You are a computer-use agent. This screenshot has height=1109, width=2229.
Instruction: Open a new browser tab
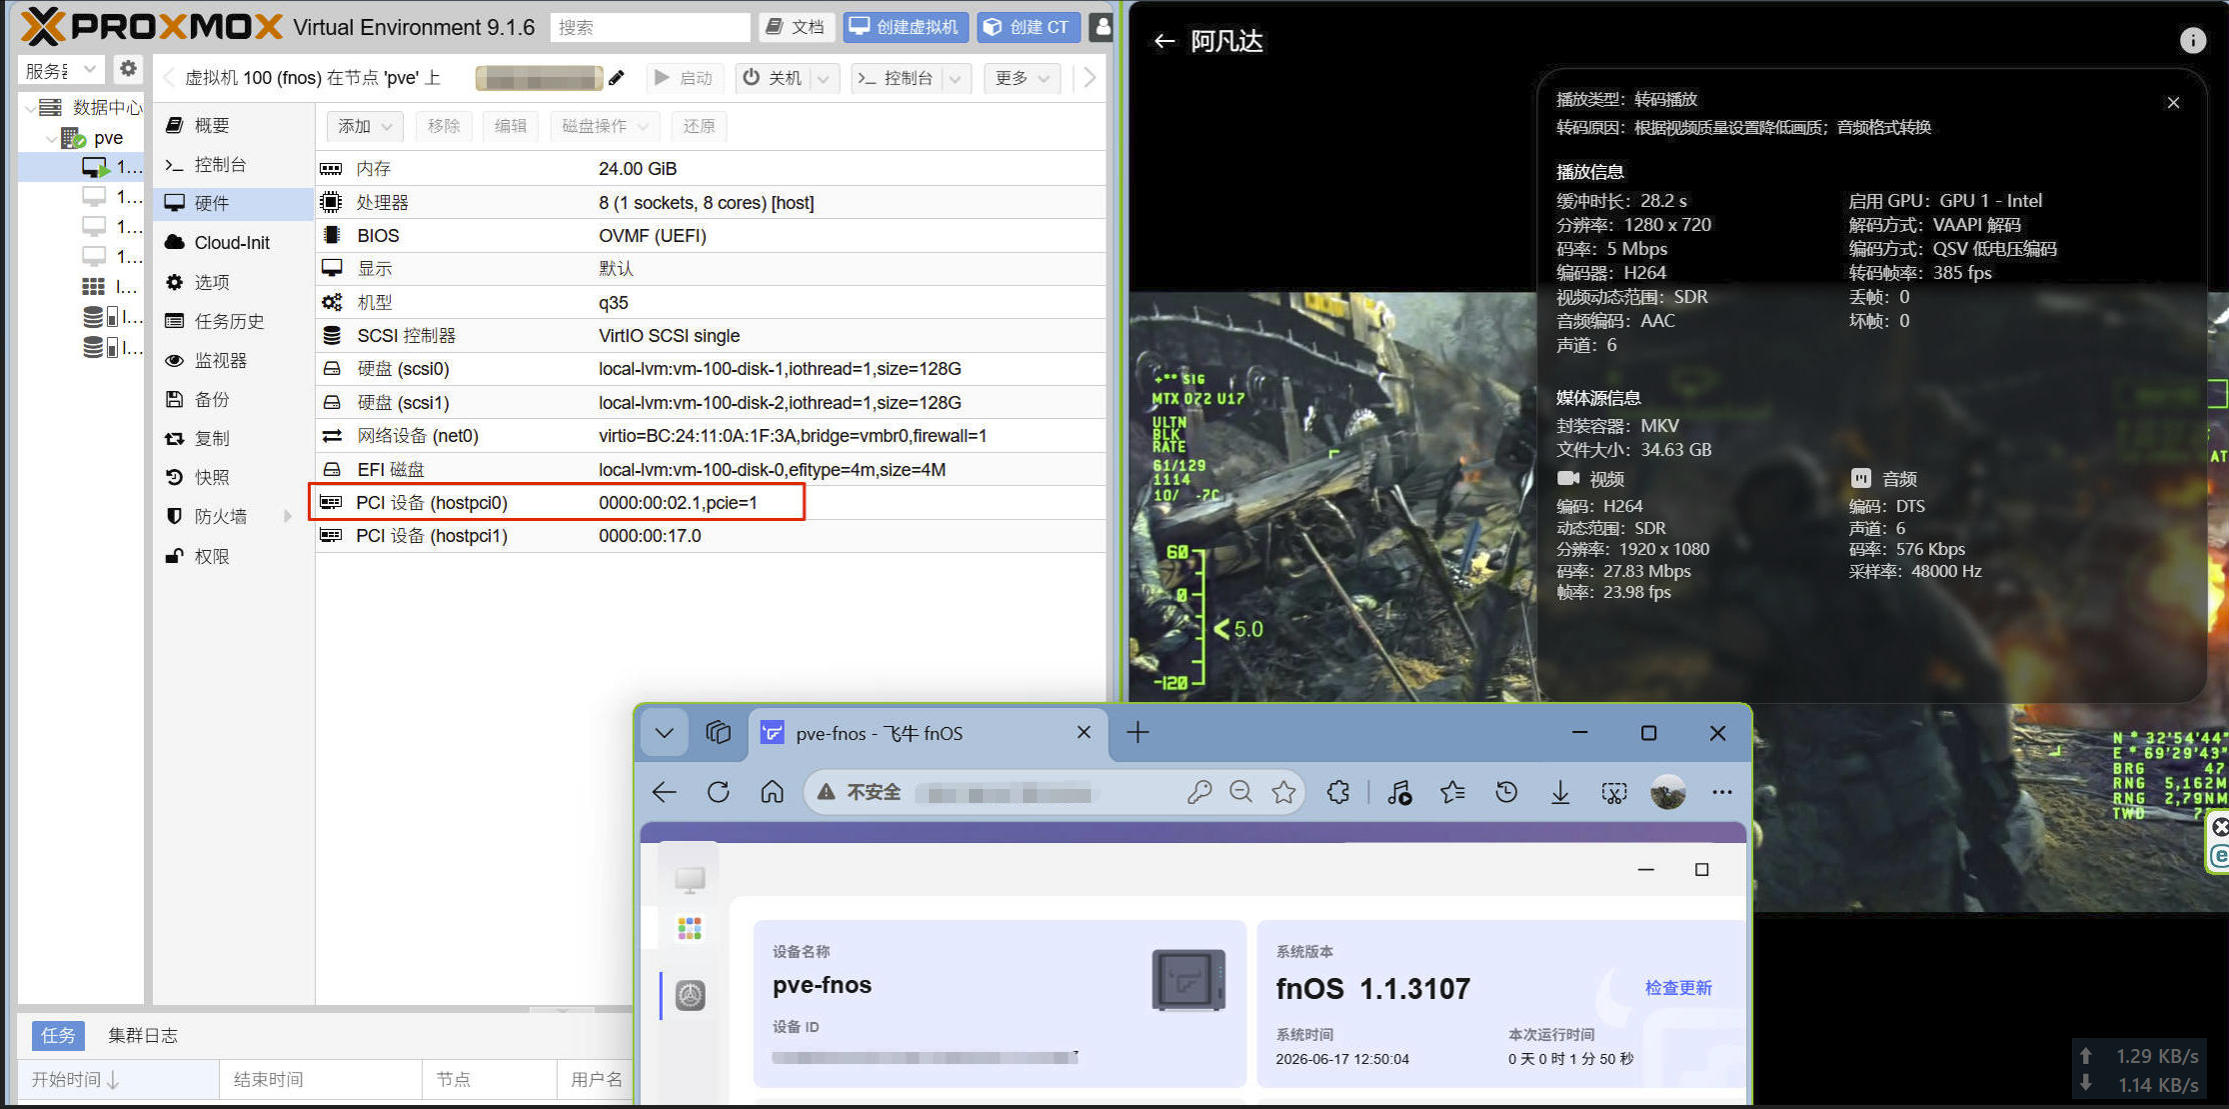tap(1138, 733)
